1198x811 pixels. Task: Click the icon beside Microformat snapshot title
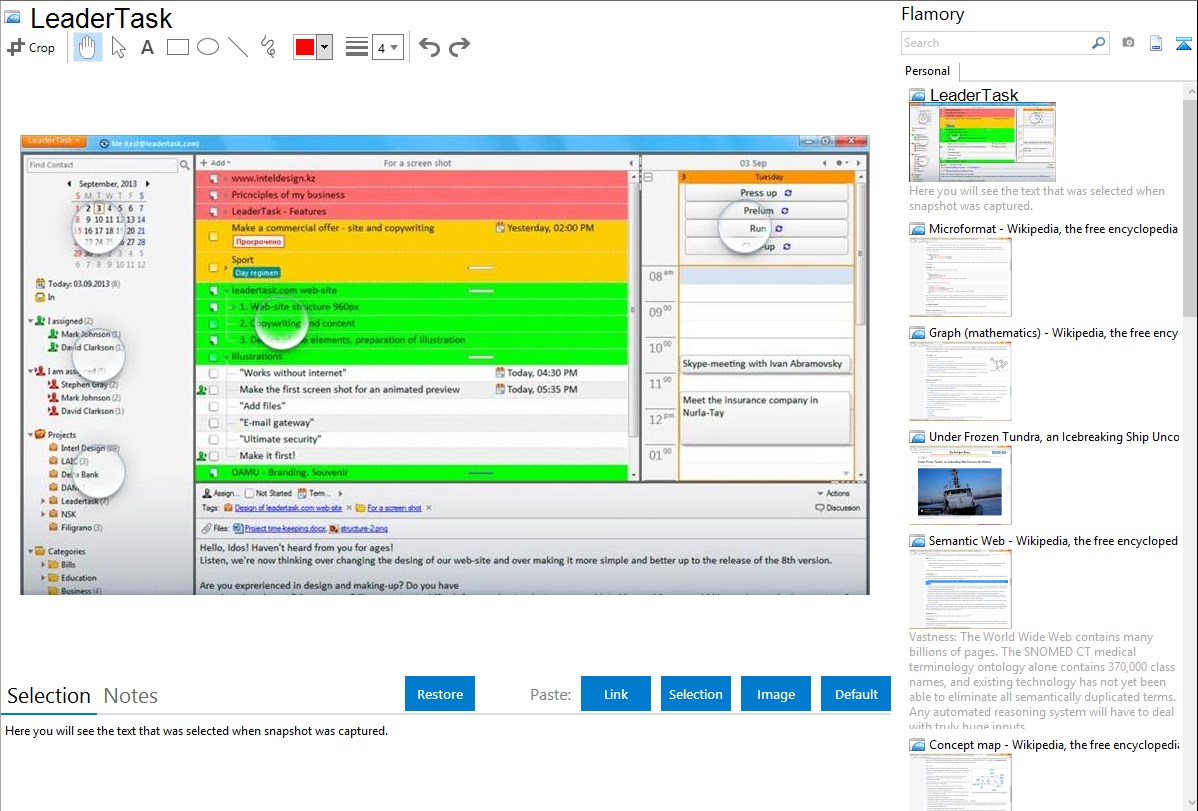point(917,229)
